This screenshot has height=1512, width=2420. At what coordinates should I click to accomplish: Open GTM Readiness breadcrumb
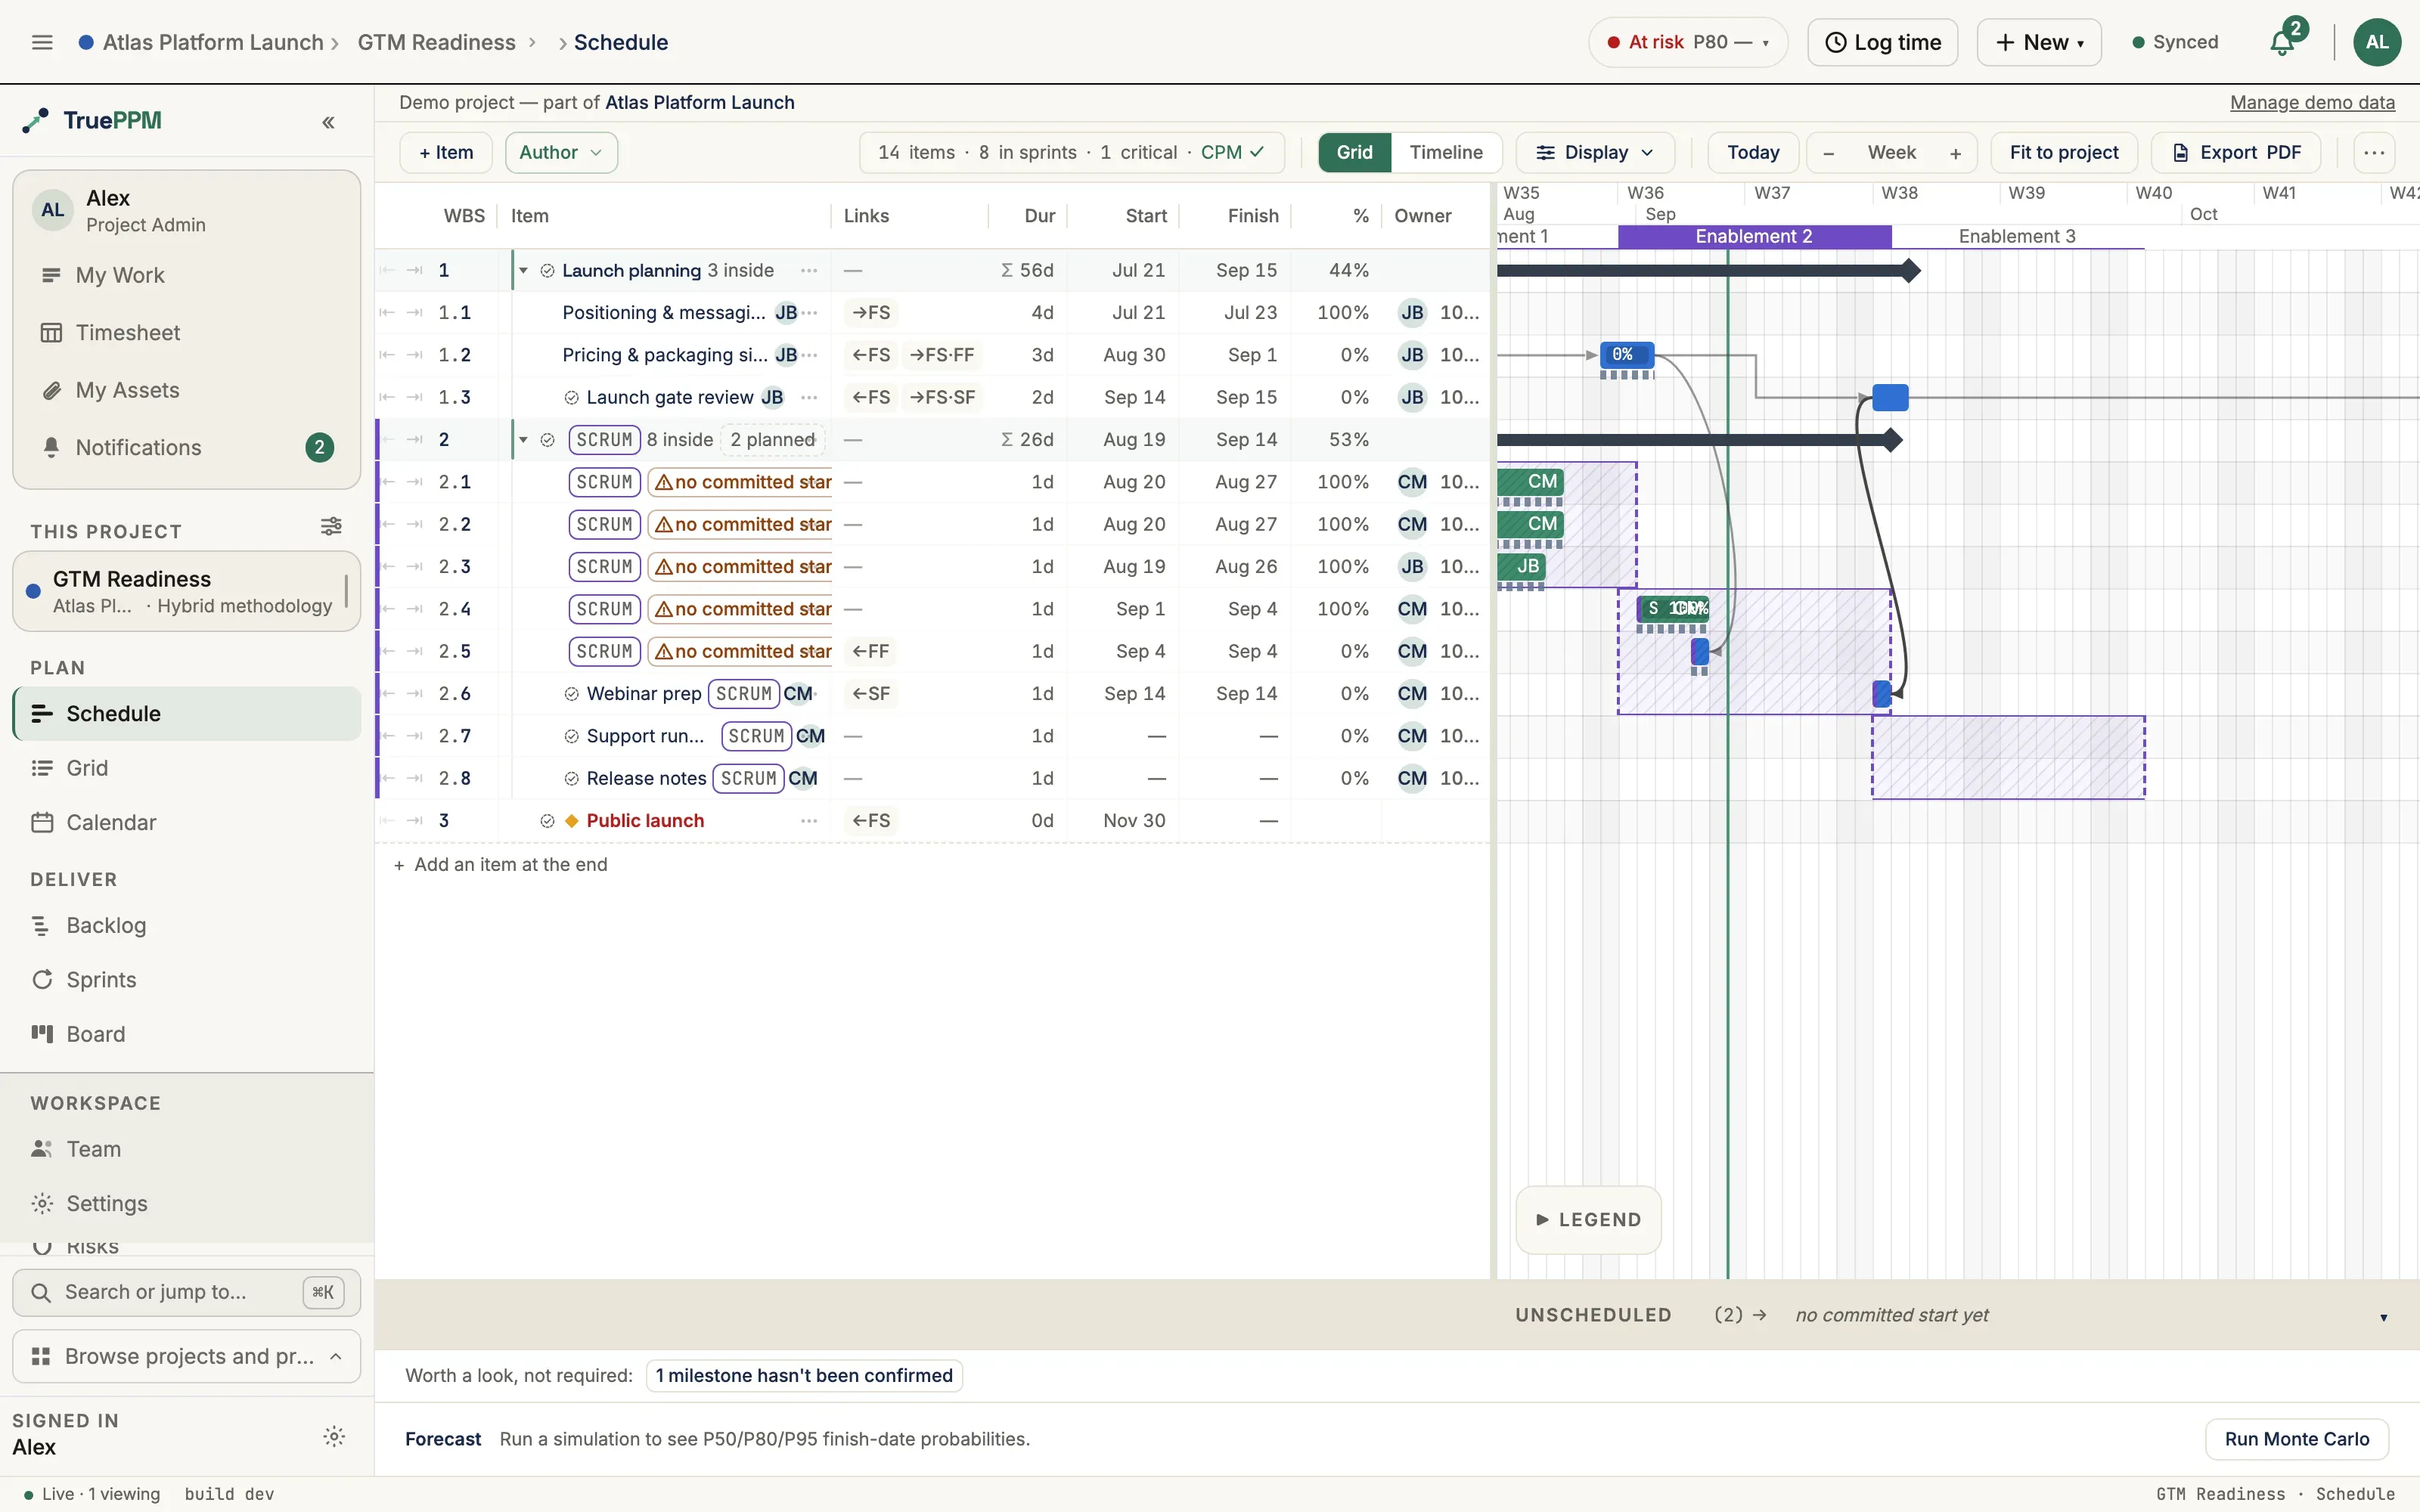pyautogui.click(x=436, y=42)
